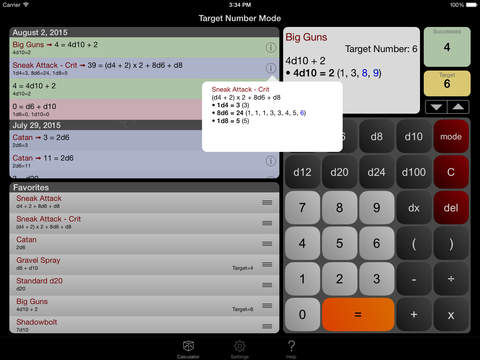The image size is (480, 360).
Task: Tap reorder handle beside Standard d20
Action: 267,285
